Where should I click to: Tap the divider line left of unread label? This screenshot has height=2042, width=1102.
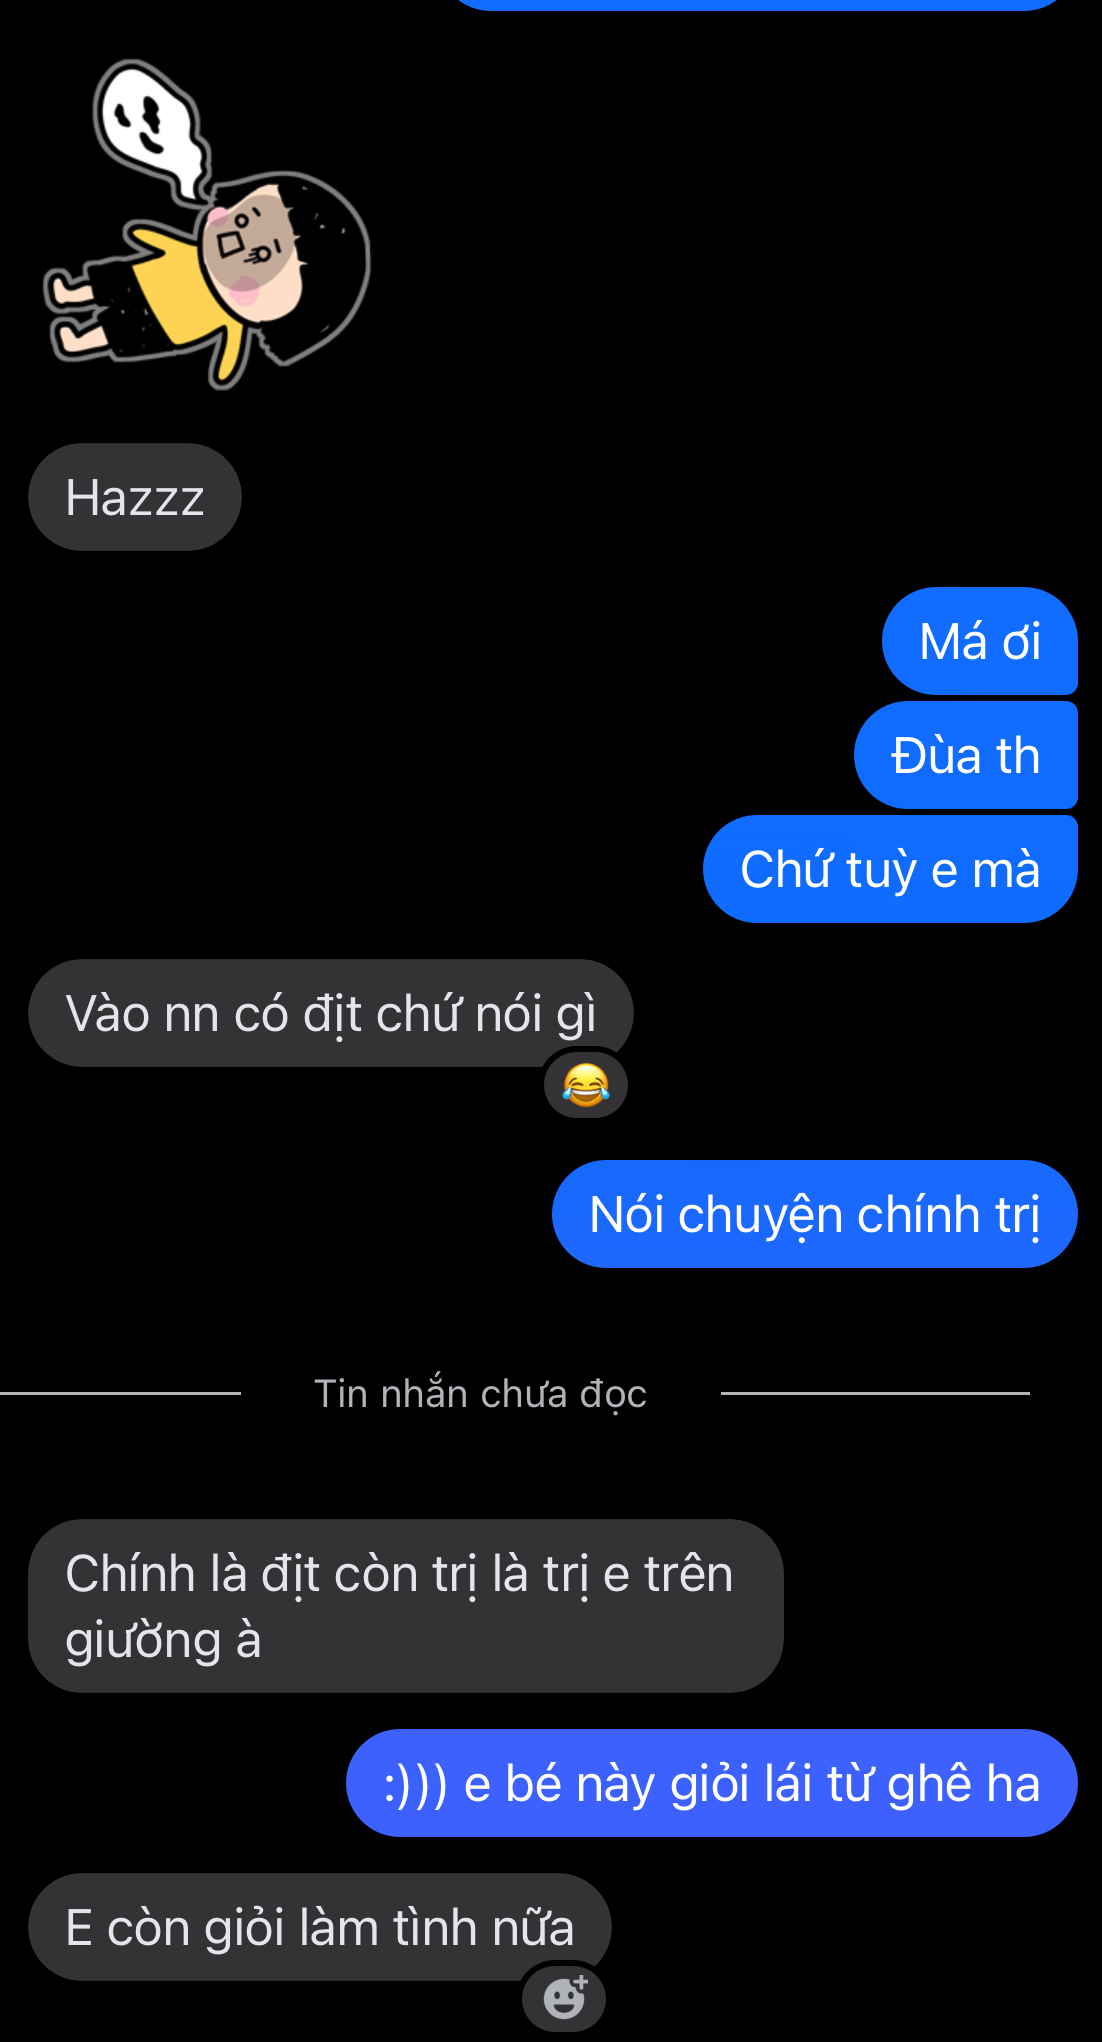click(x=120, y=1393)
